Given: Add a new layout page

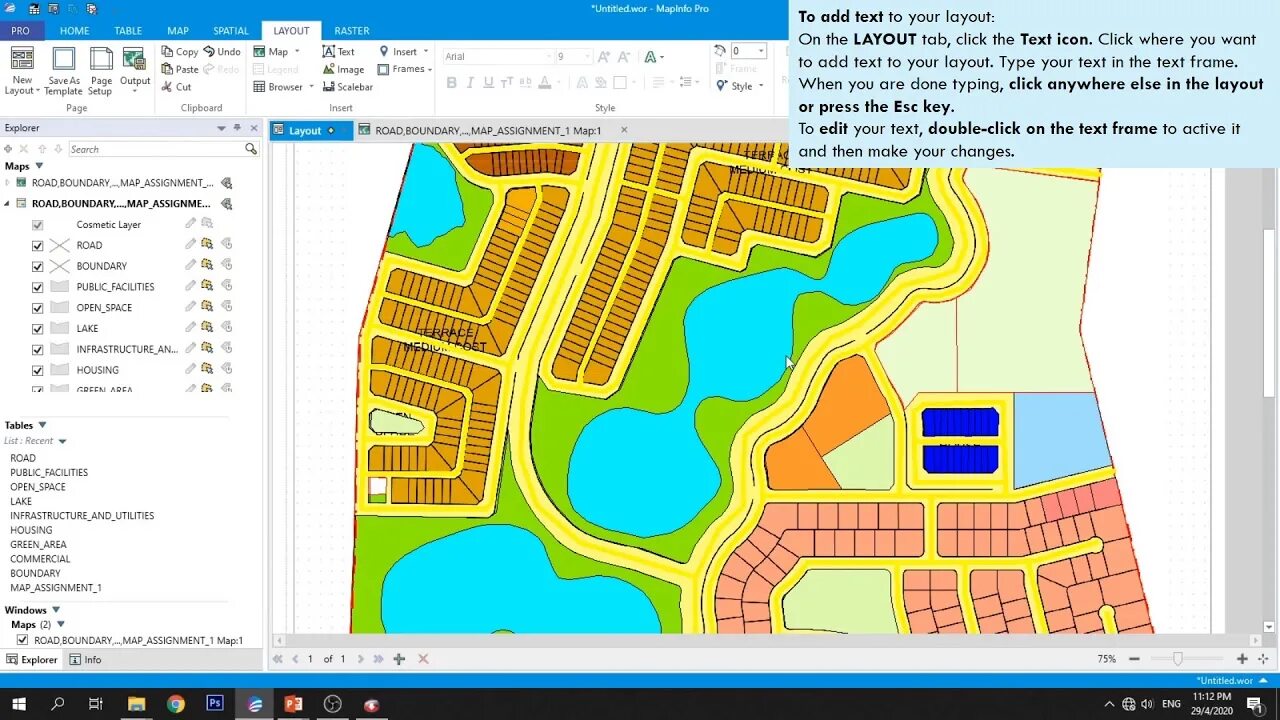Looking at the screenshot, I should [399, 659].
